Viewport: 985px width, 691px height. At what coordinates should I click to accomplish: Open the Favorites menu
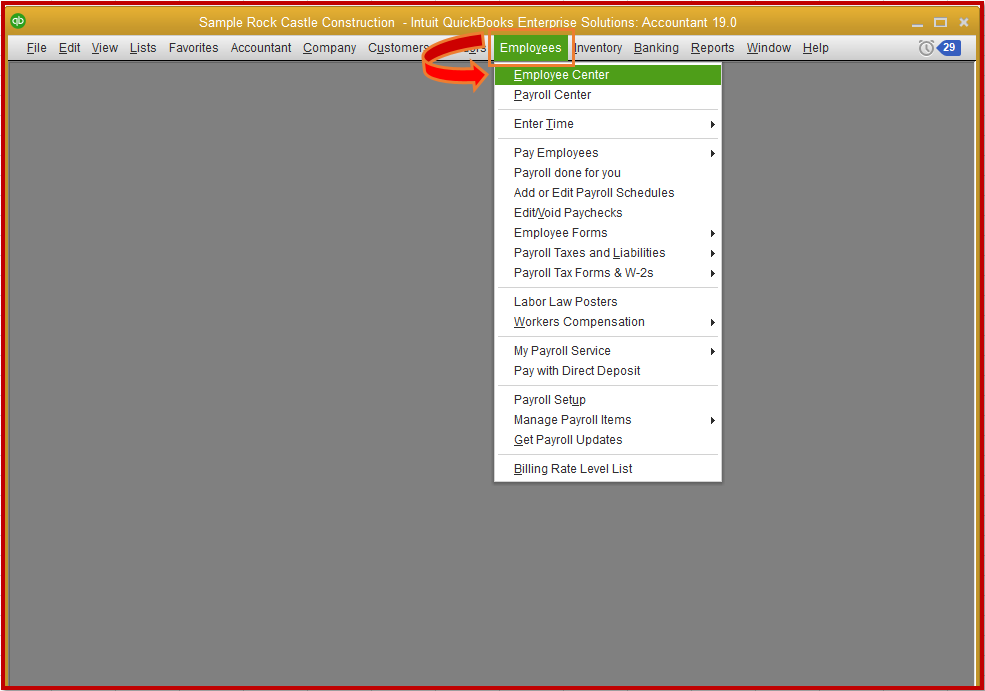click(x=193, y=48)
